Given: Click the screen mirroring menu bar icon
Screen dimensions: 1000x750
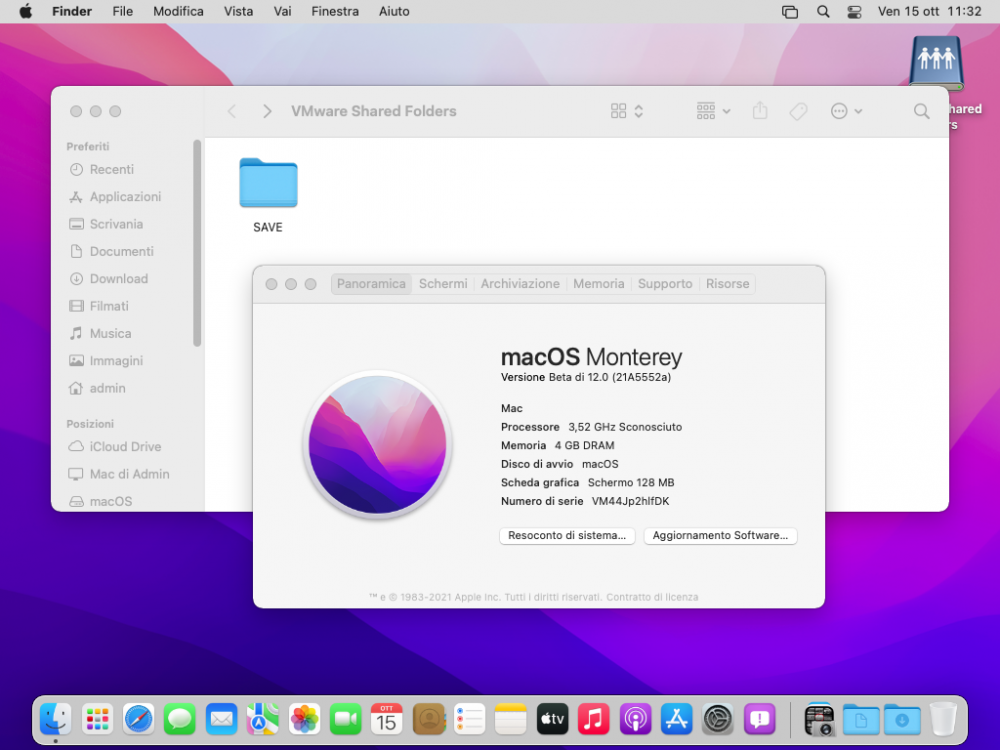Looking at the screenshot, I should [x=790, y=11].
